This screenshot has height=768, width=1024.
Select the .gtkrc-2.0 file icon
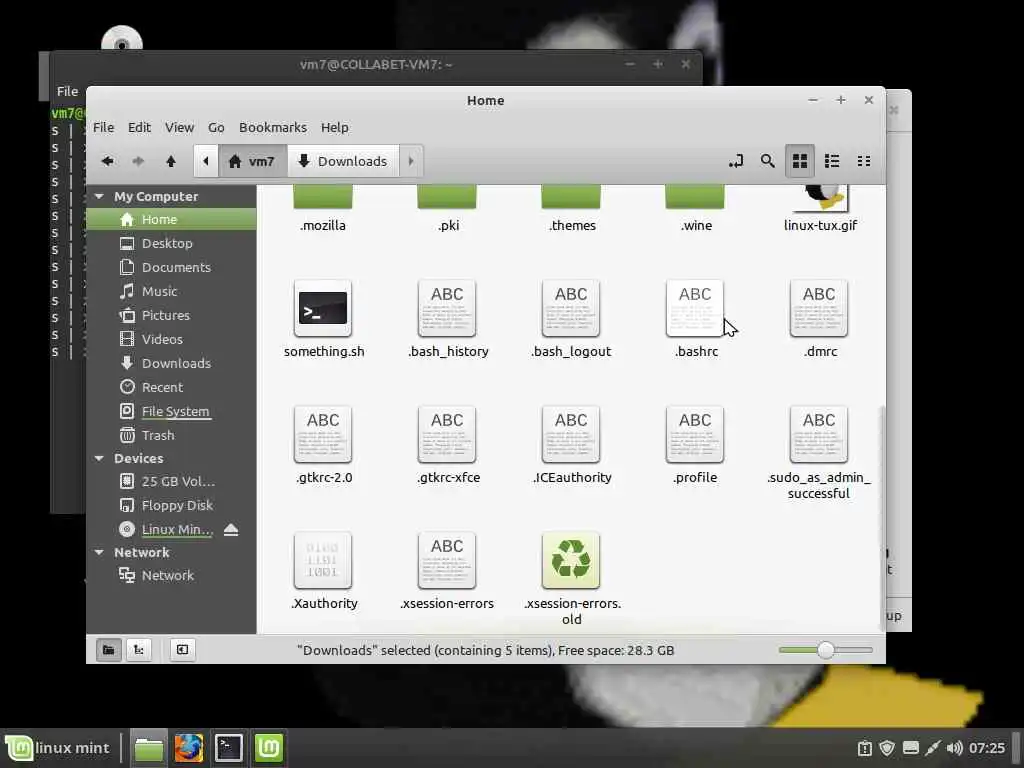tap(323, 434)
